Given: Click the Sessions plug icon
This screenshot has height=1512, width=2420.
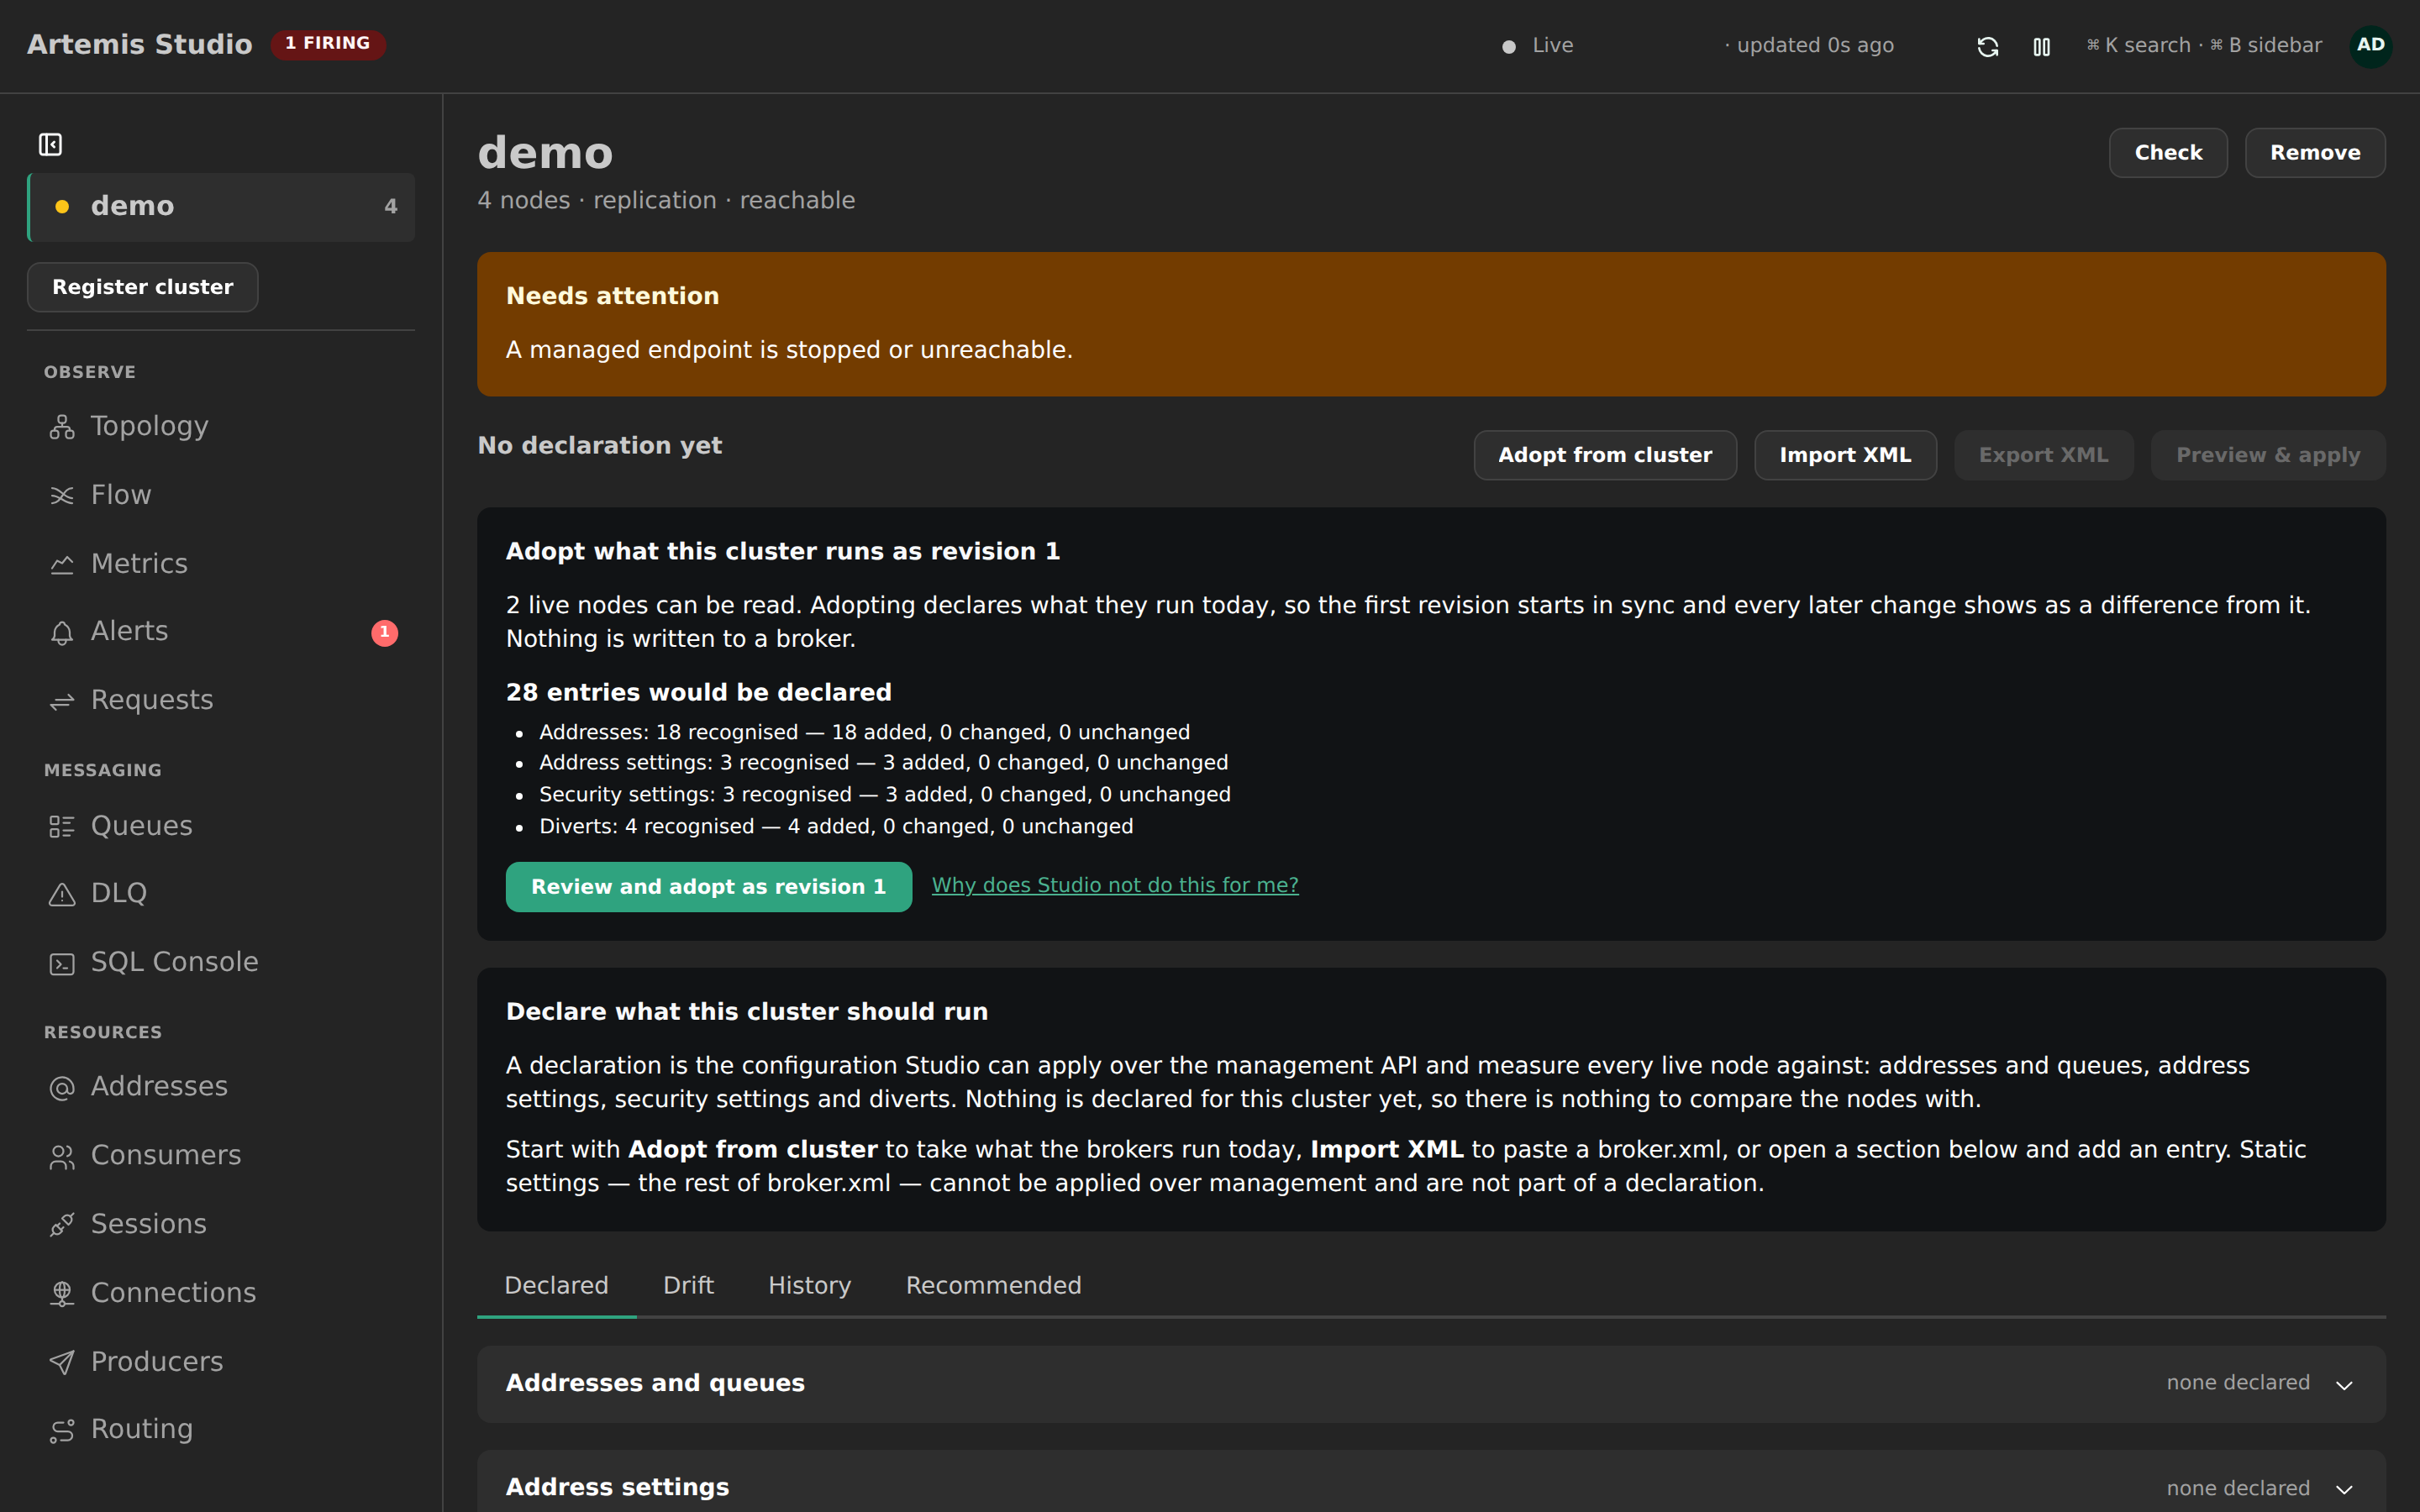Looking at the screenshot, I should tap(62, 1225).
